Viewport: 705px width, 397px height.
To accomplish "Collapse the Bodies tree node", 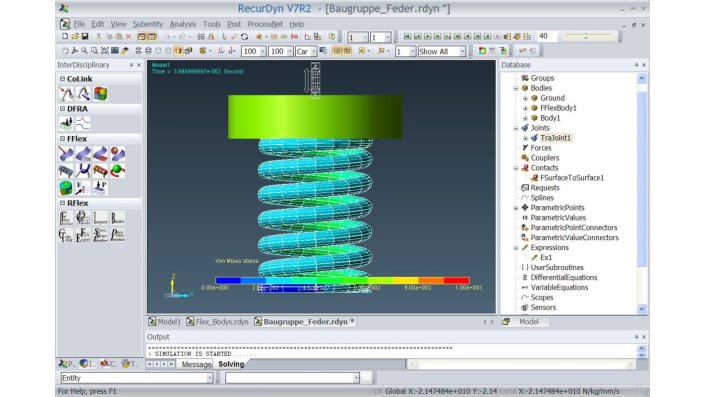I will coord(516,88).
